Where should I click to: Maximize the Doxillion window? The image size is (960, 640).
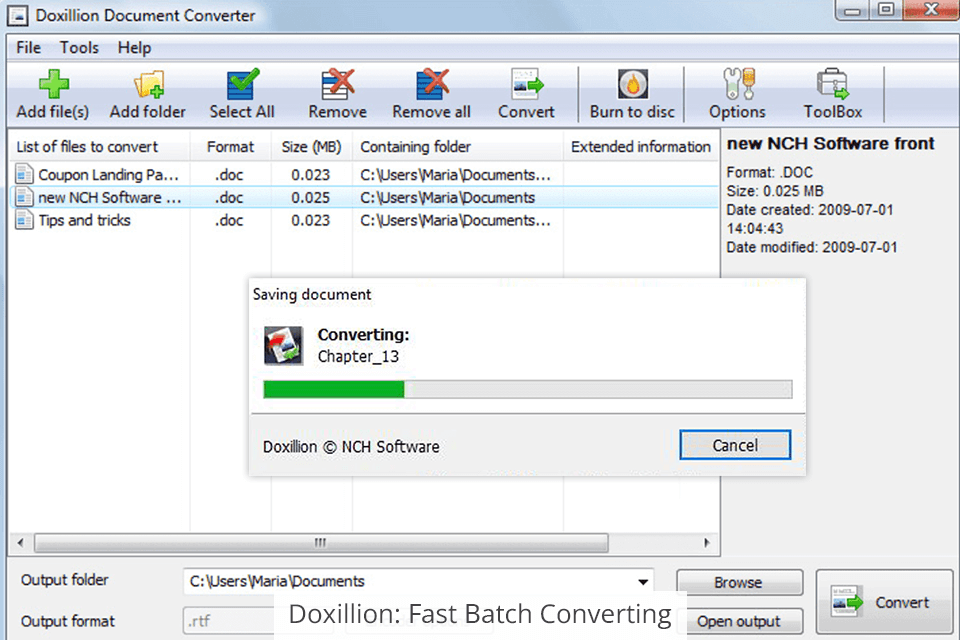point(885,10)
